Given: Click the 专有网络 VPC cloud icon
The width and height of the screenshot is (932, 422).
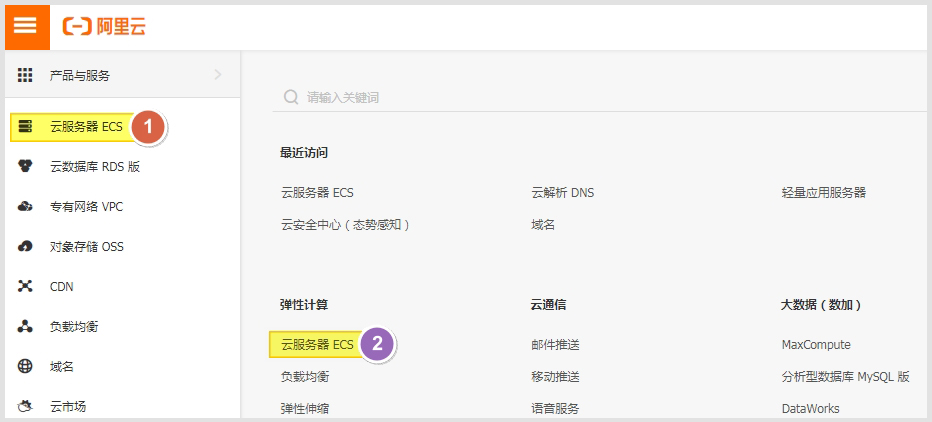Looking at the screenshot, I should (25, 206).
